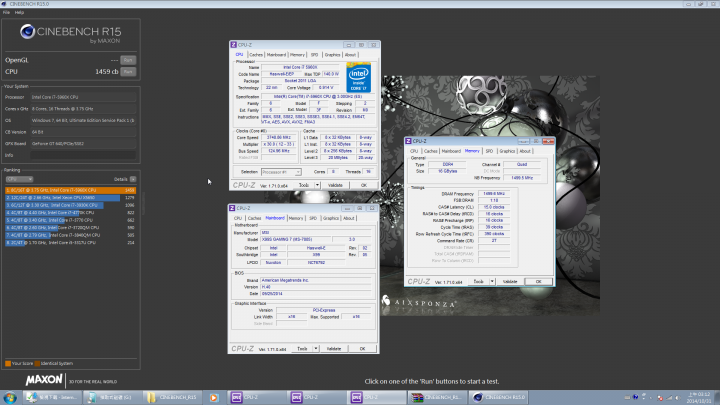Image resolution: width=720 pixels, height=405 pixels.
Task: Open the Help menu in Cinebench
Action: click(19, 12)
